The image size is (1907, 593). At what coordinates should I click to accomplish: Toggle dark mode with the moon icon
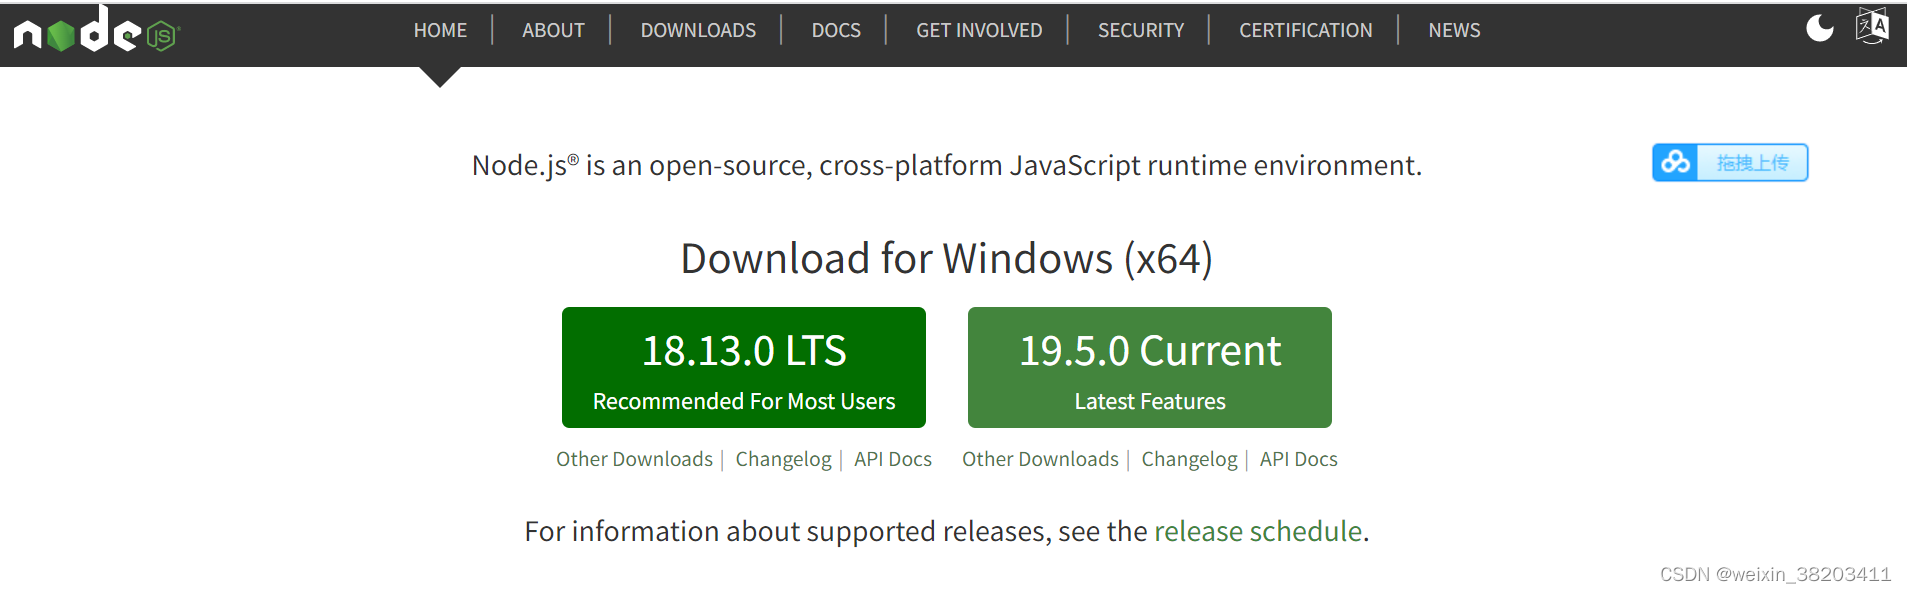(x=1820, y=28)
